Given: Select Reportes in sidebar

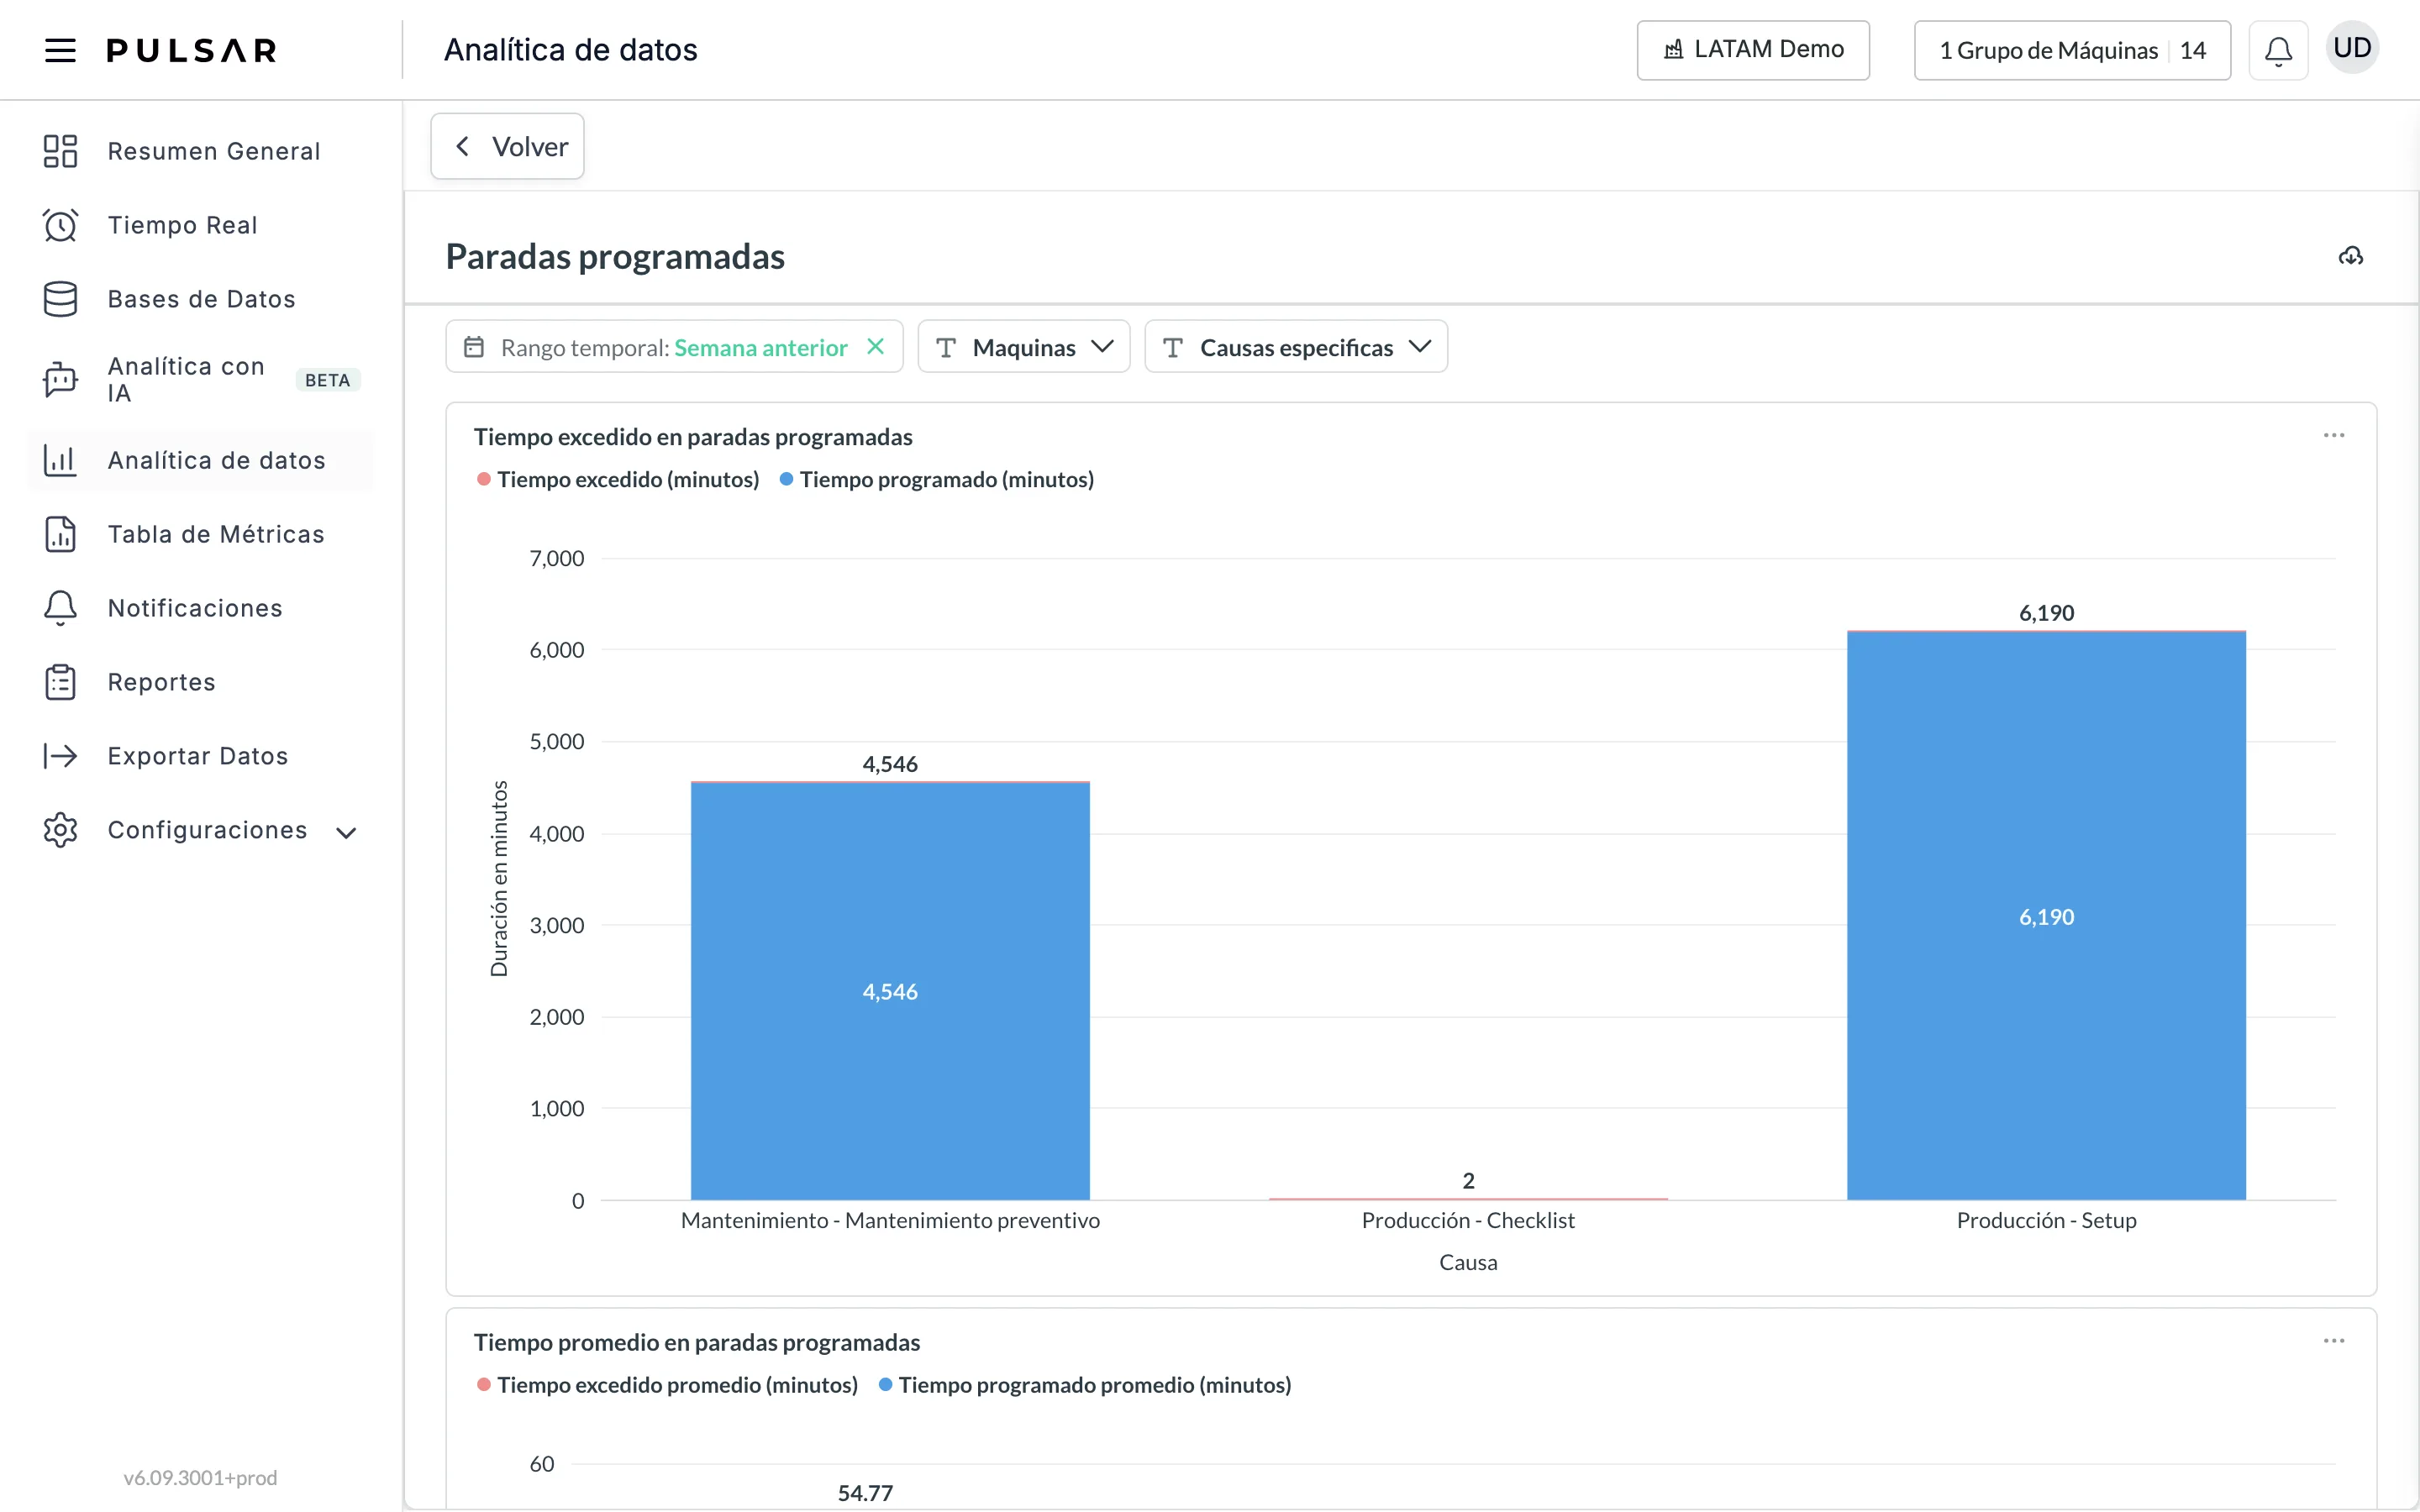Looking at the screenshot, I should pyautogui.click(x=201, y=682).
